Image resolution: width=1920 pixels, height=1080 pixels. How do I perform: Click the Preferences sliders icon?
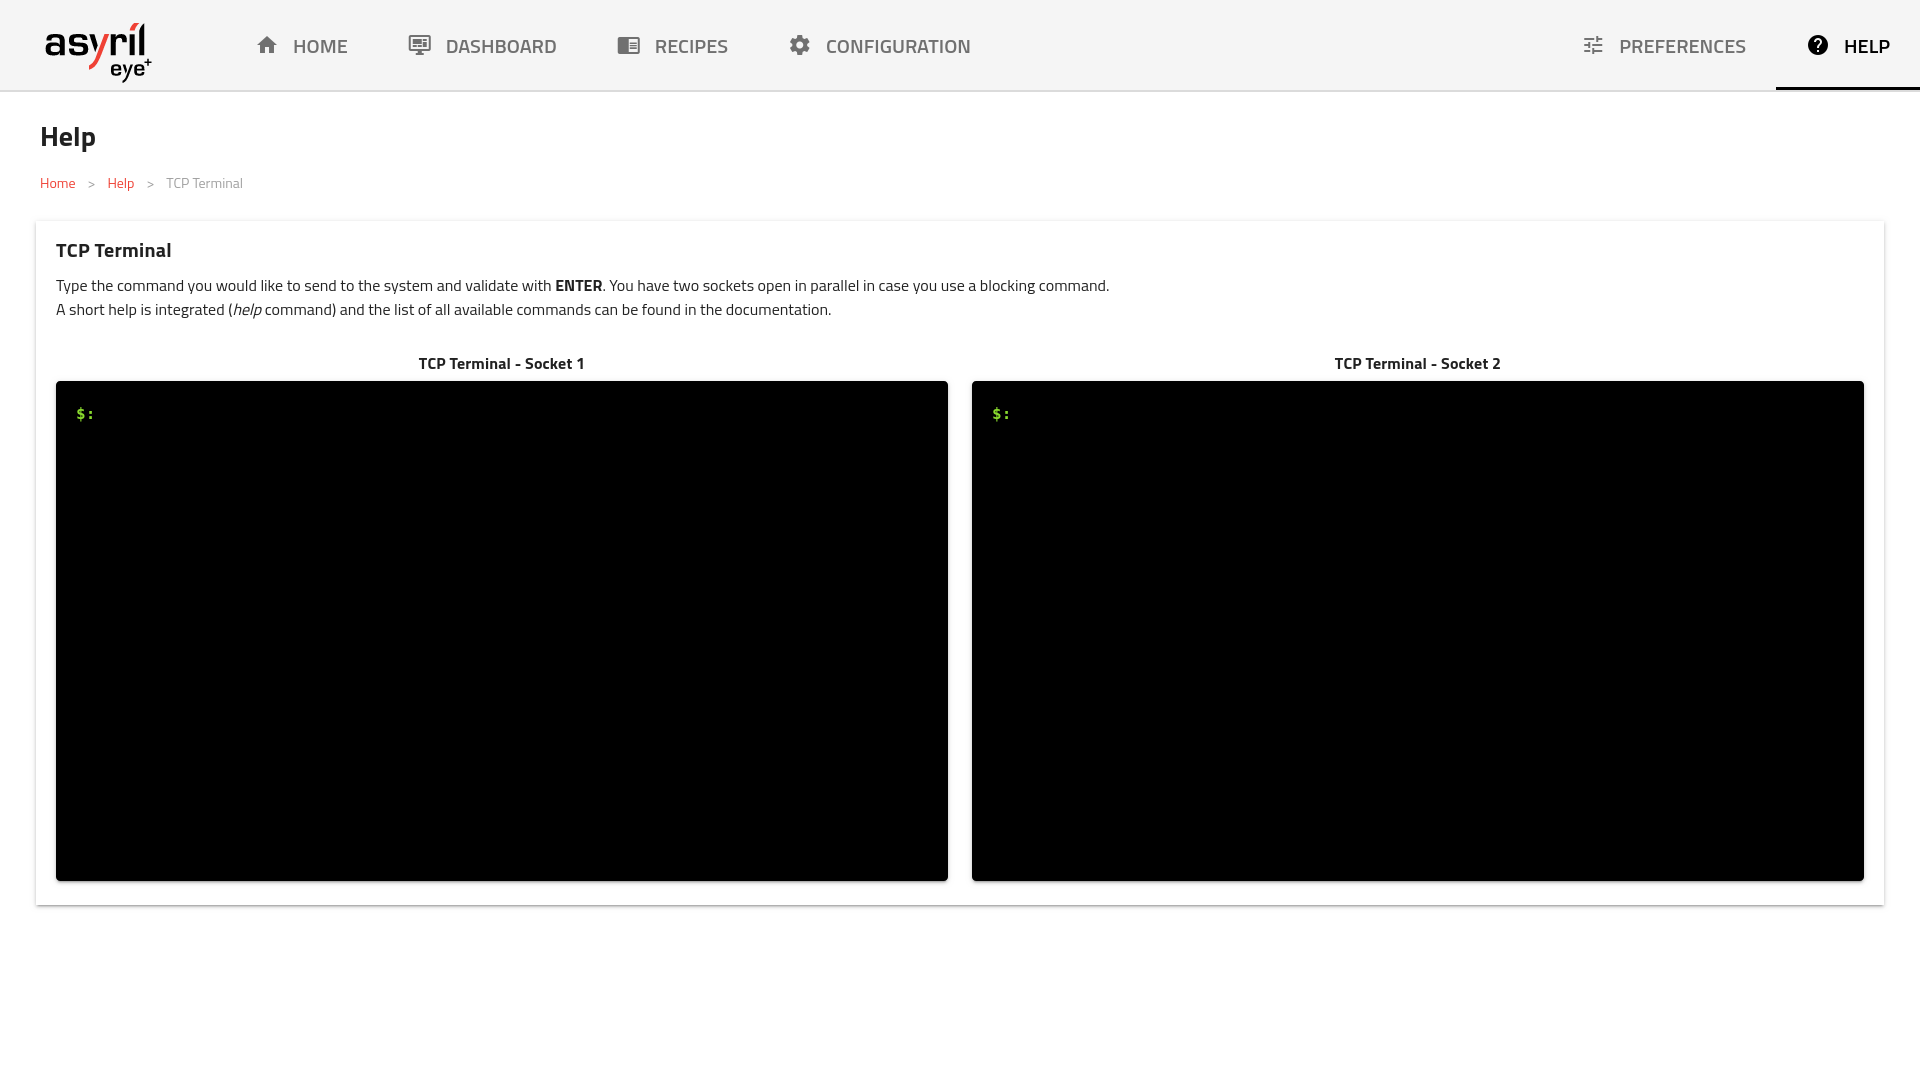click(x=1592, y=45)
